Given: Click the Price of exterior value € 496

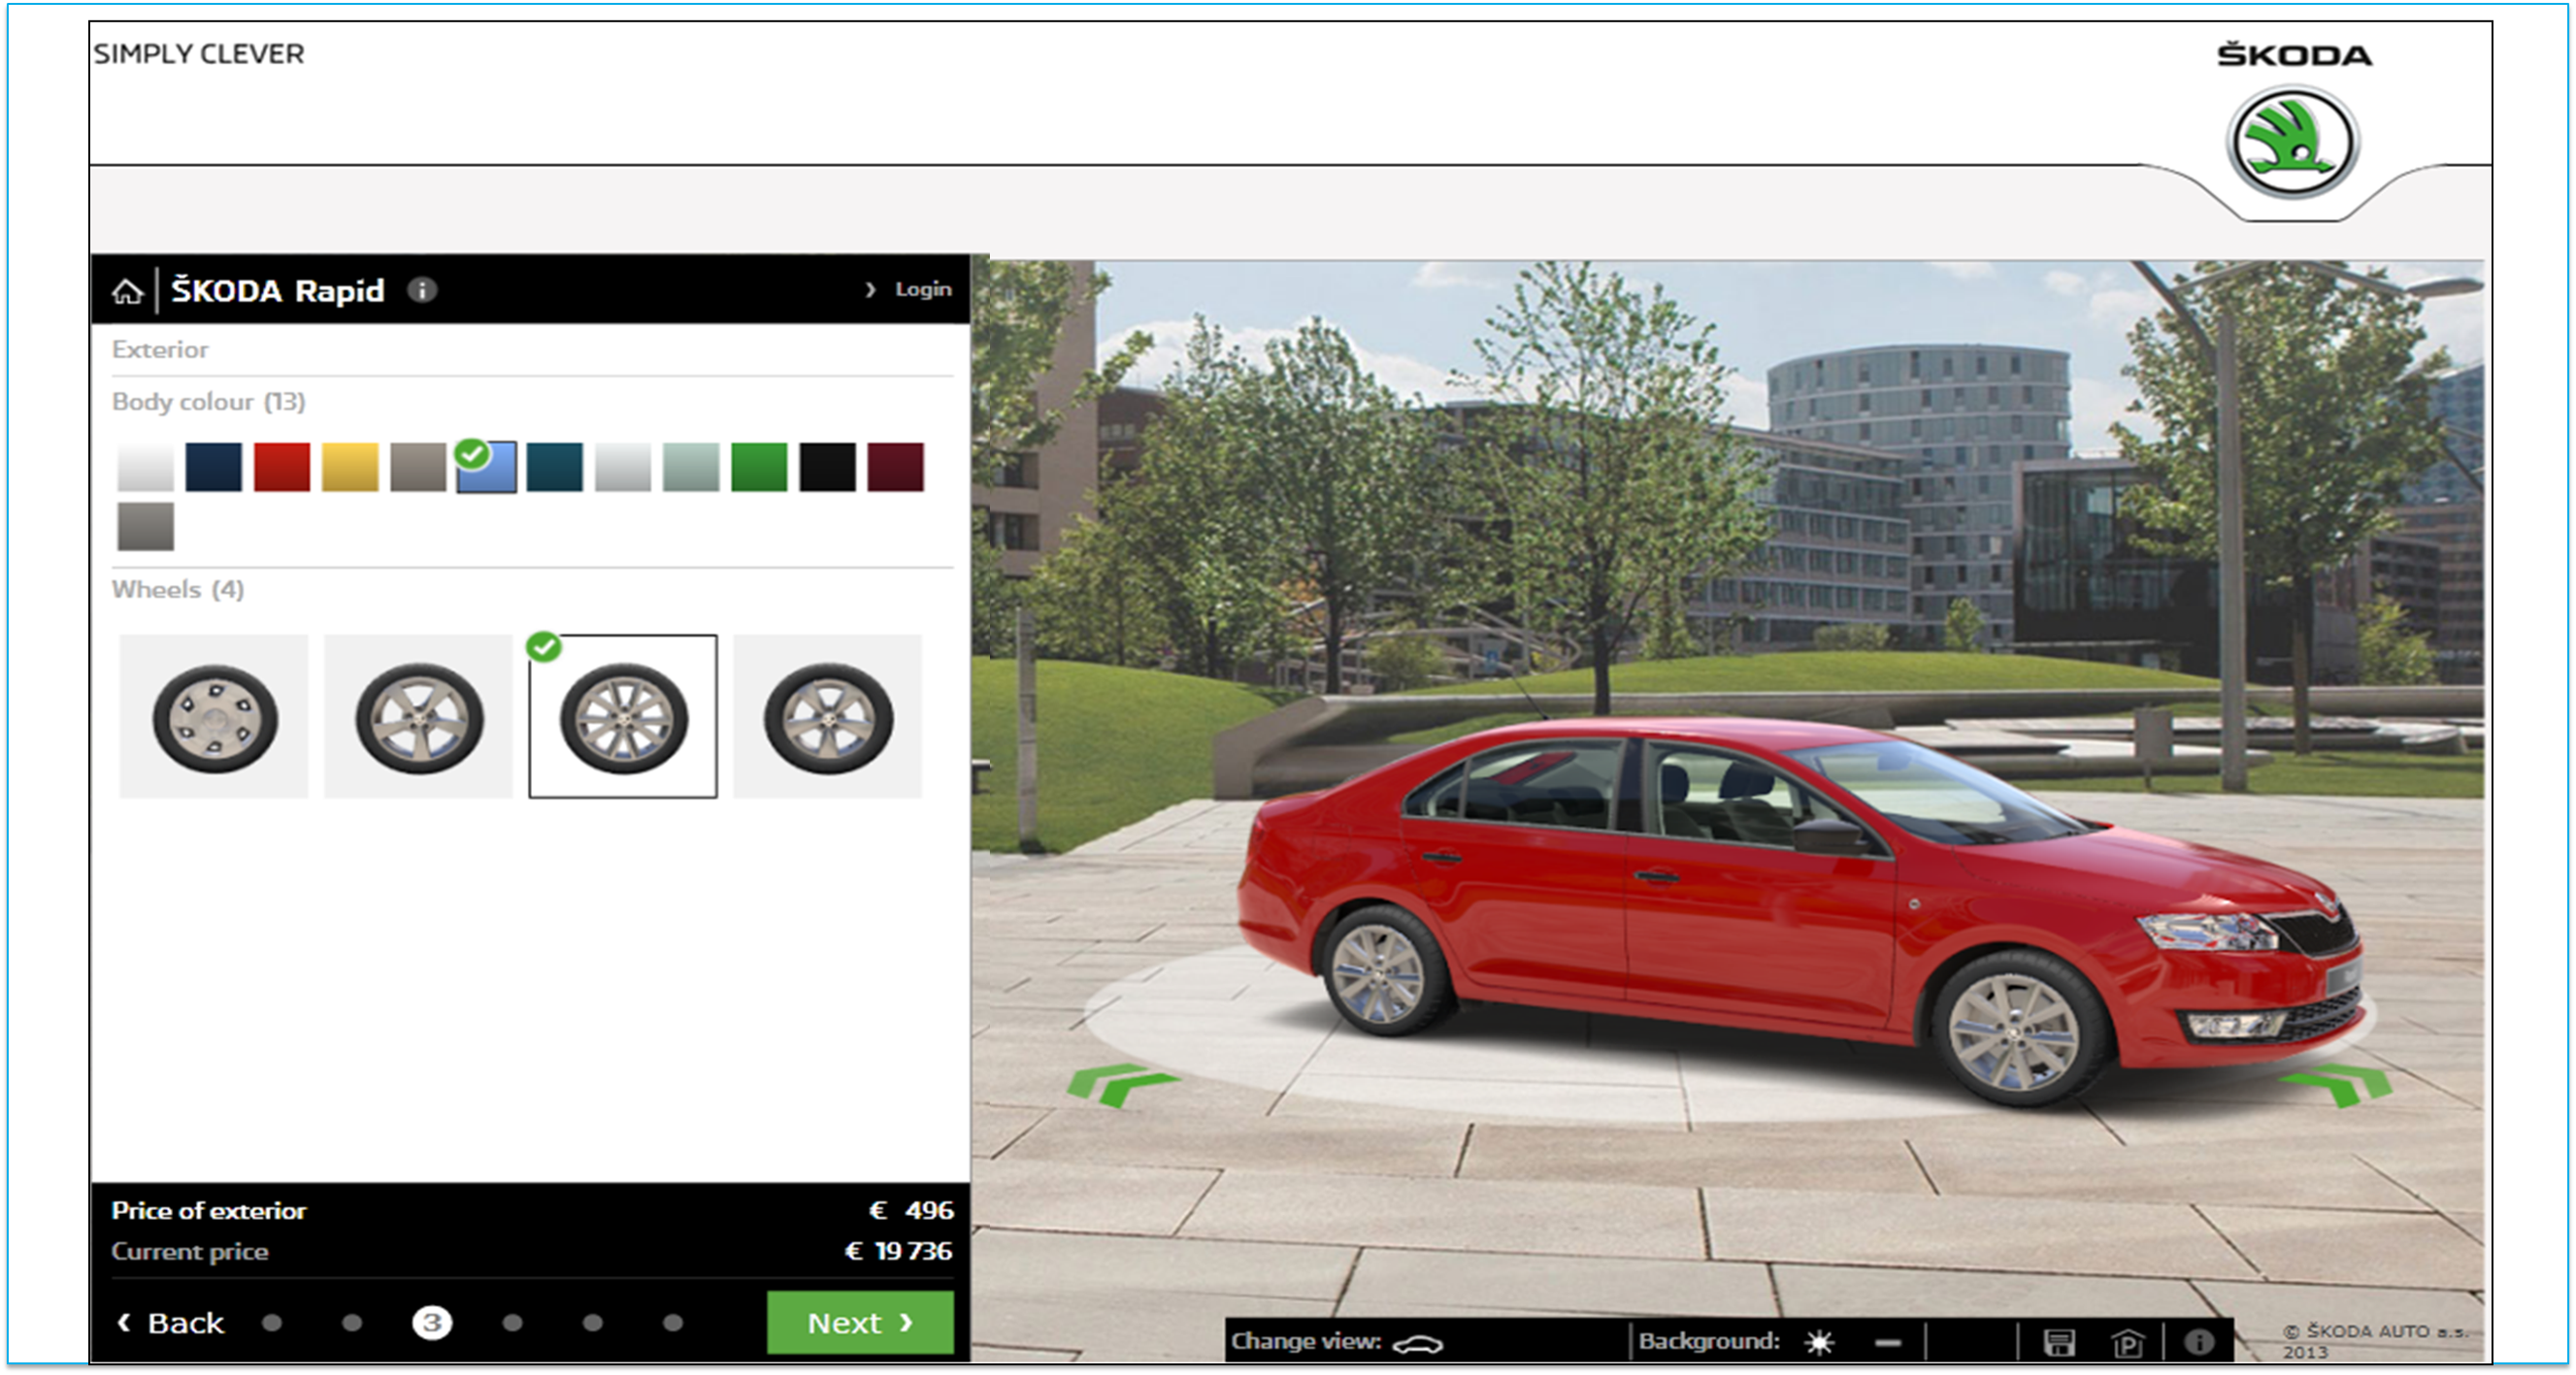Looking at the screenshot, I should [x=911, y=1210].
